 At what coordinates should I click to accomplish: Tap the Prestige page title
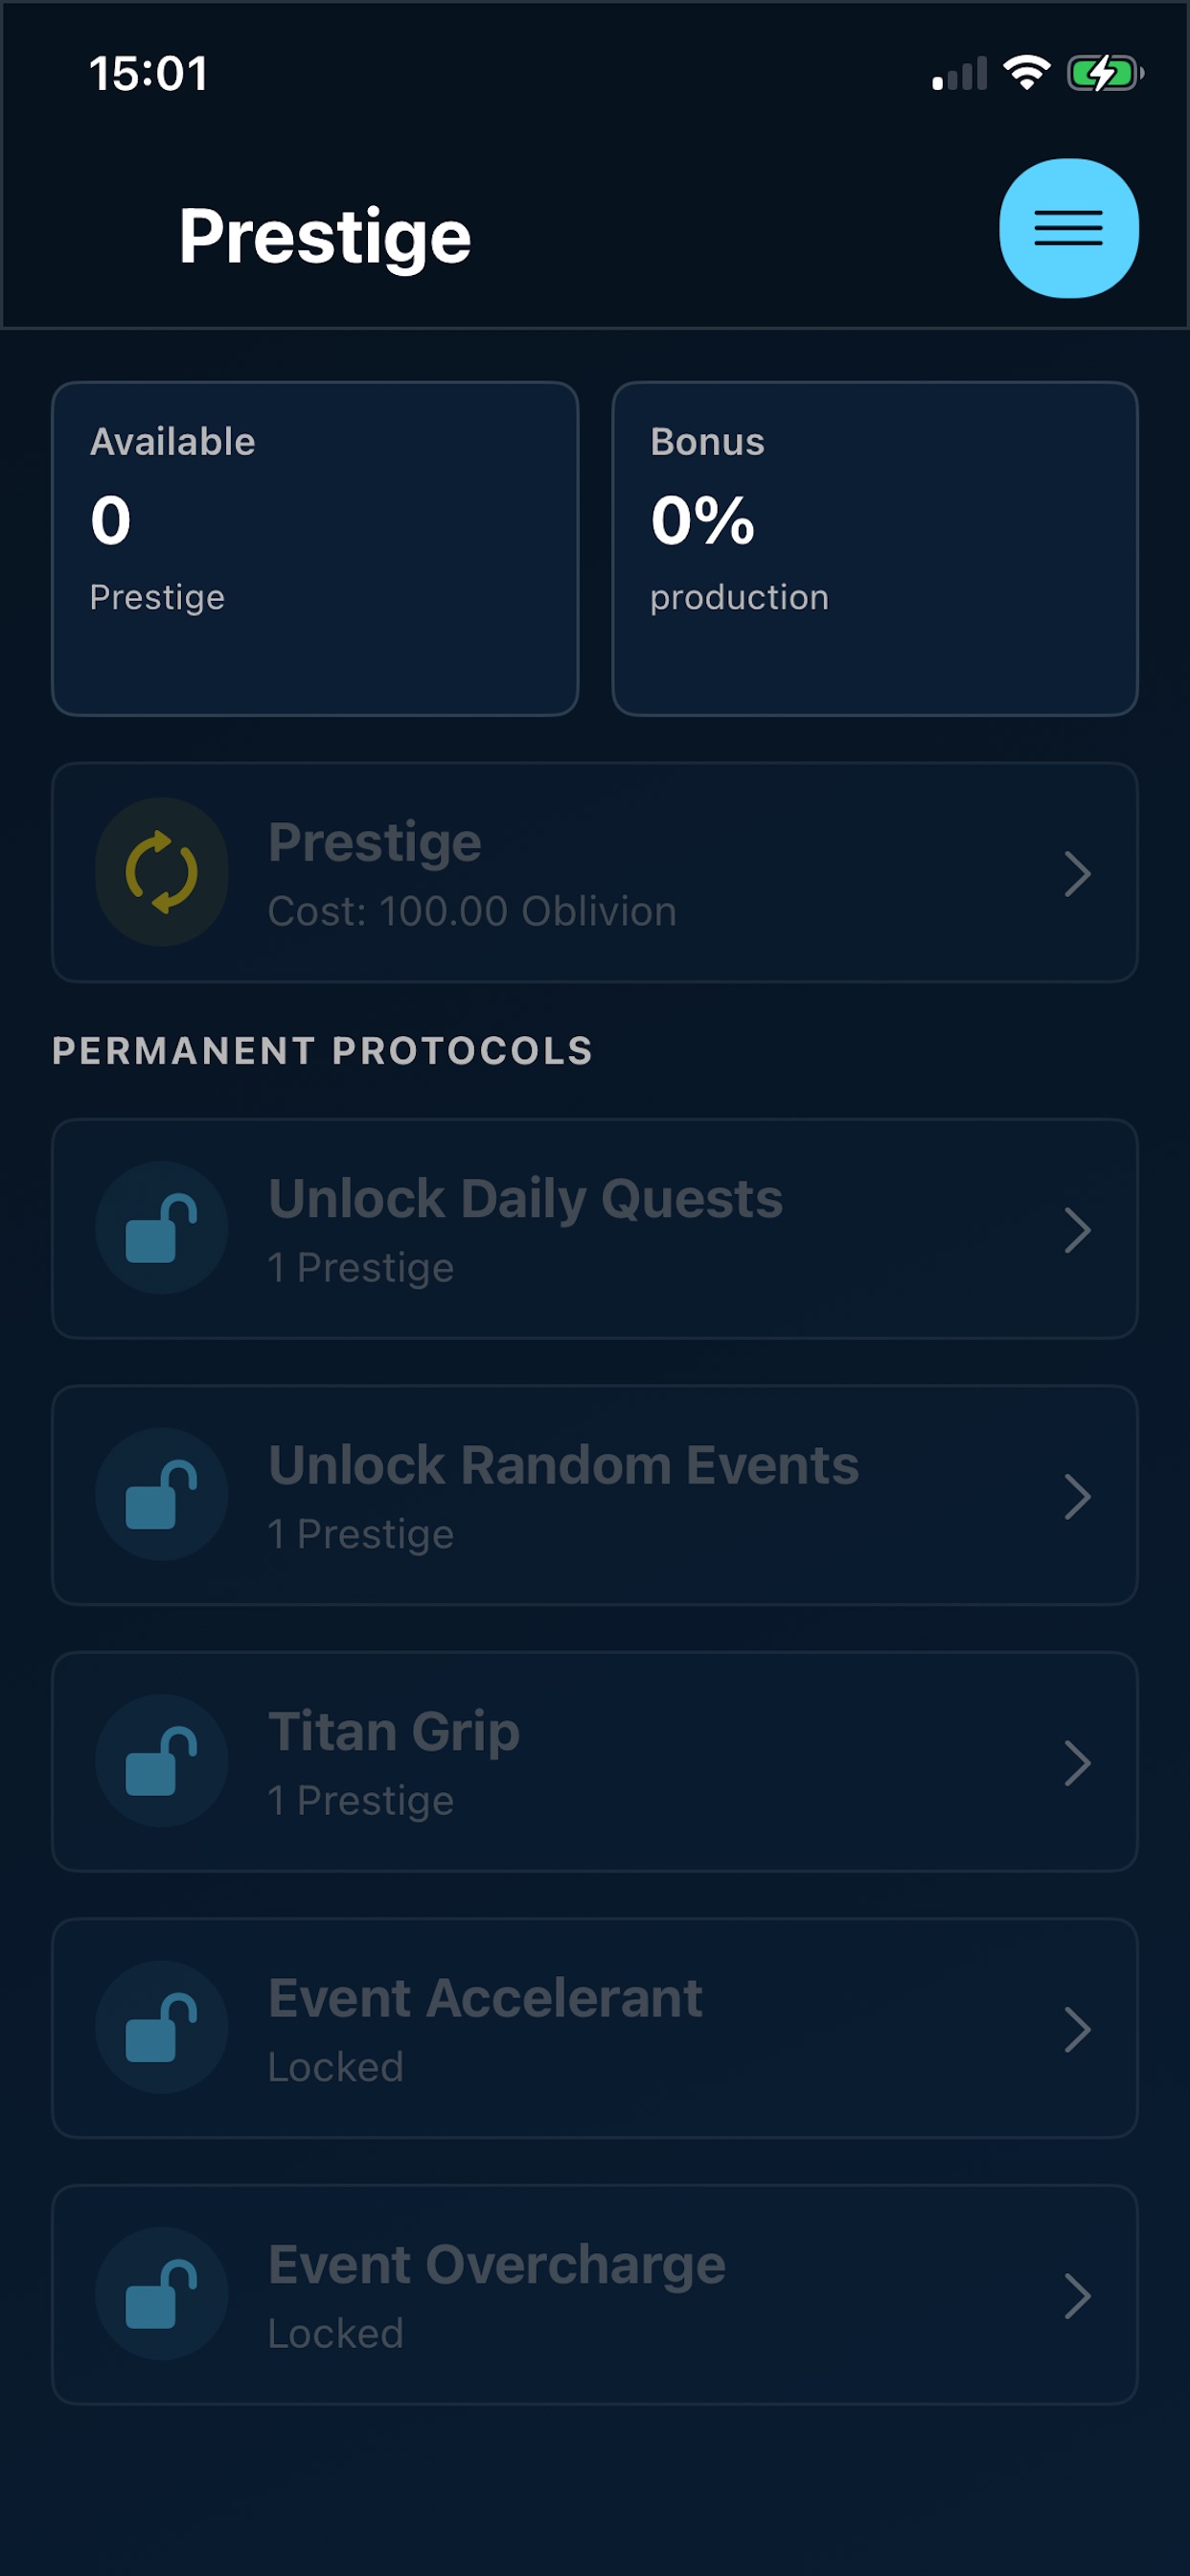(325, 238)
